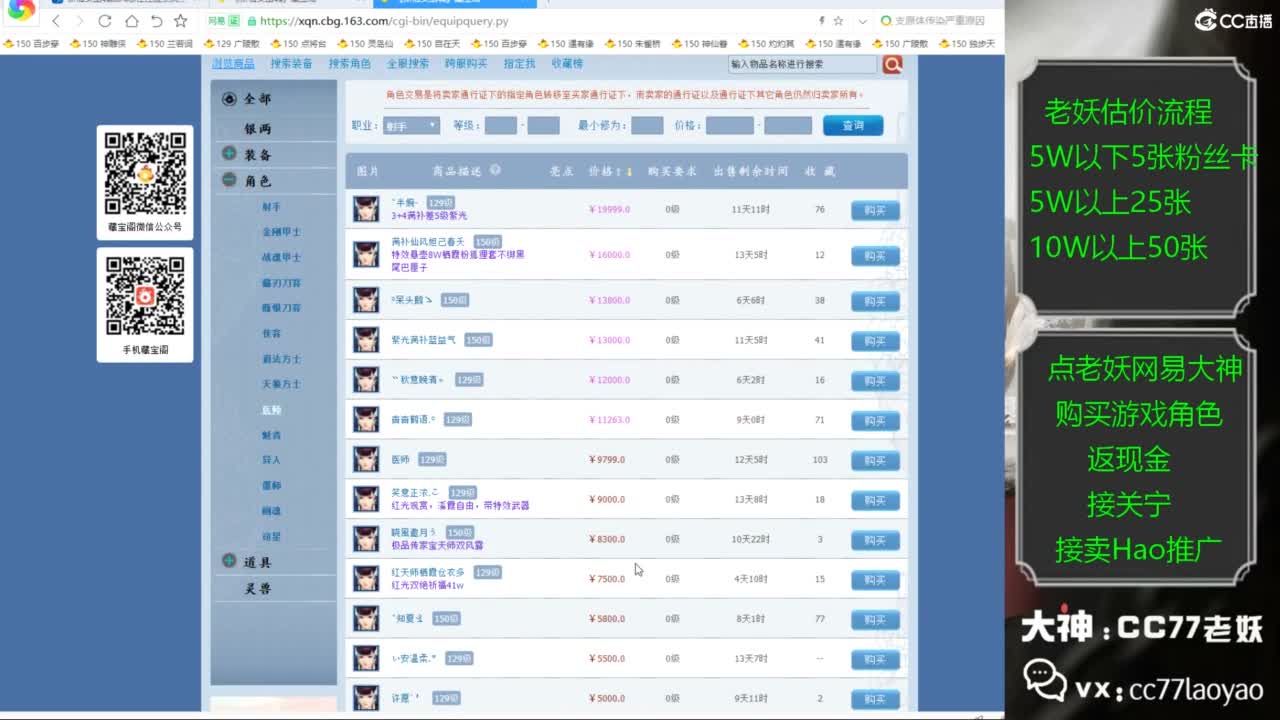Go back using the browser back arrow
This screenshot has height=720, width=1280.
[55, 21]
